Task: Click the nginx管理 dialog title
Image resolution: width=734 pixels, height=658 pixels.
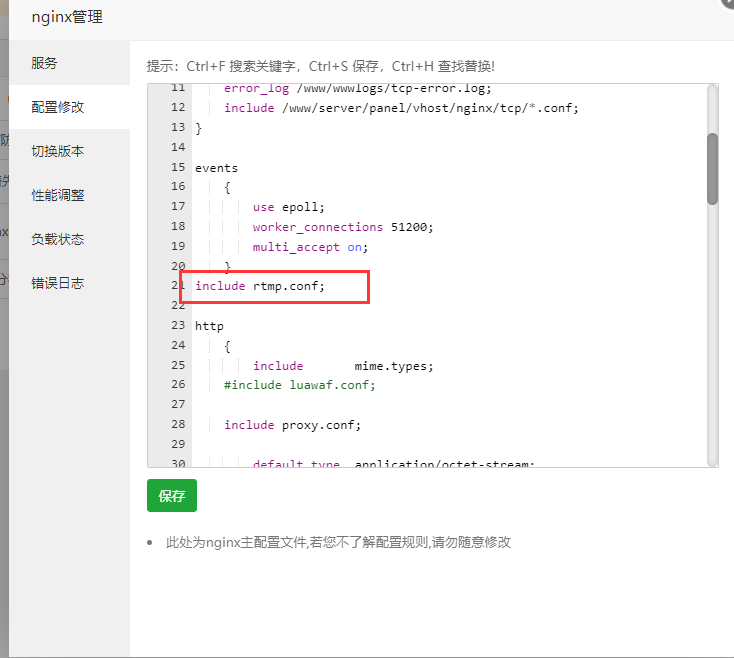Action: tap(67, 17)
